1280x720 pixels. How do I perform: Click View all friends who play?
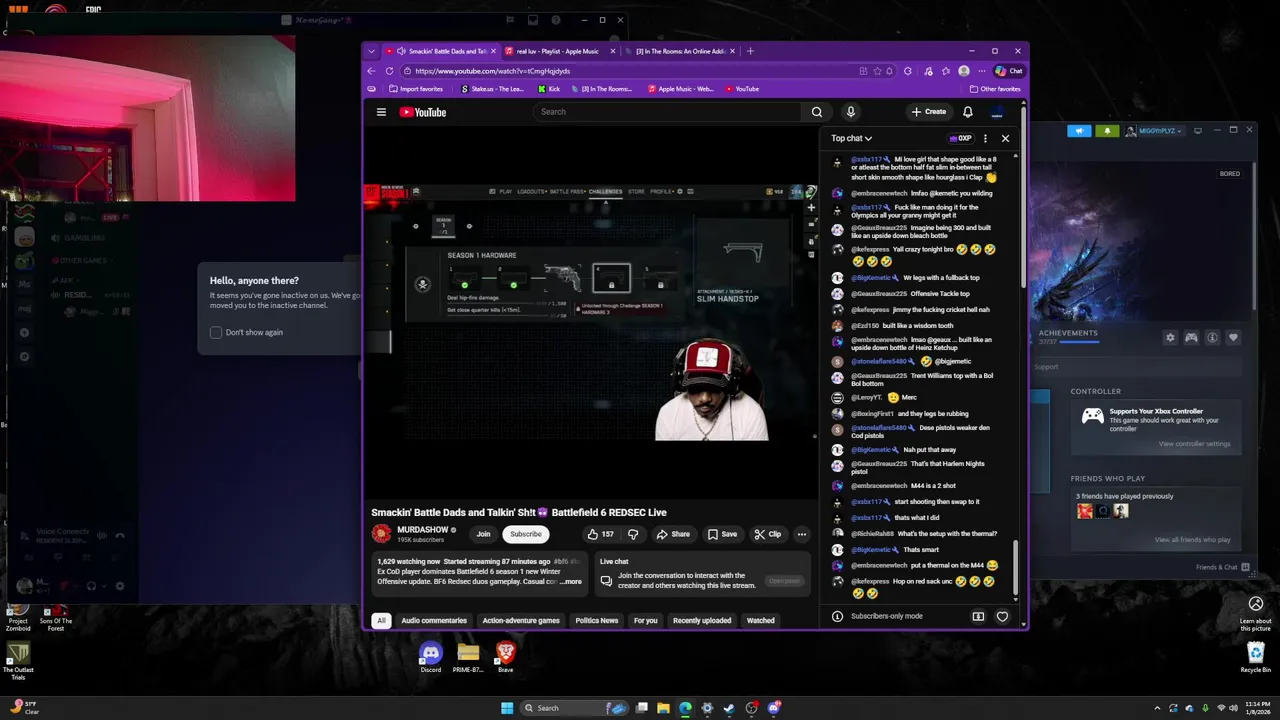click(1193, 540)
